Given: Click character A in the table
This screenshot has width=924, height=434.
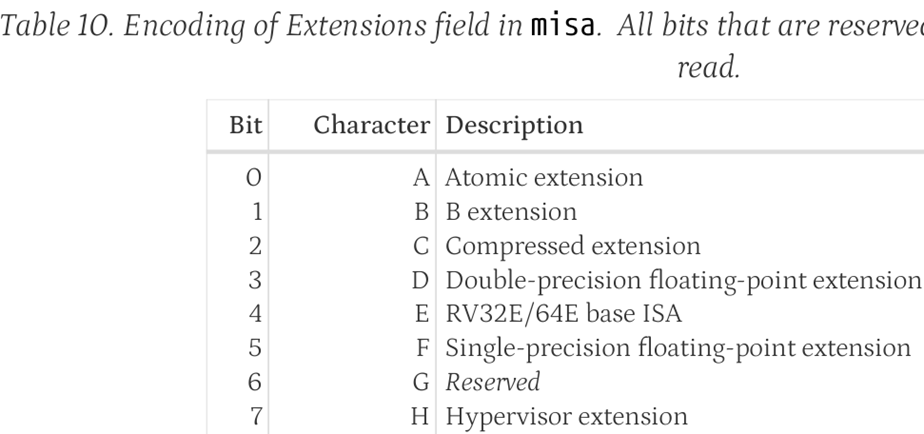Looking at the screenshot, I should [421, 177].
